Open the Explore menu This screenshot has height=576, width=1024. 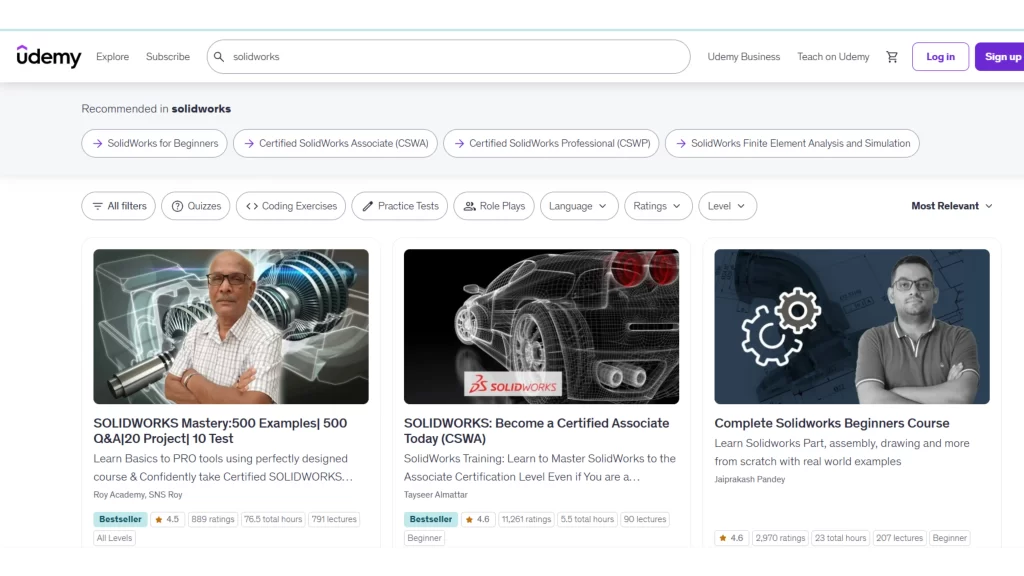pyautogui.click(x=112, y=57)
